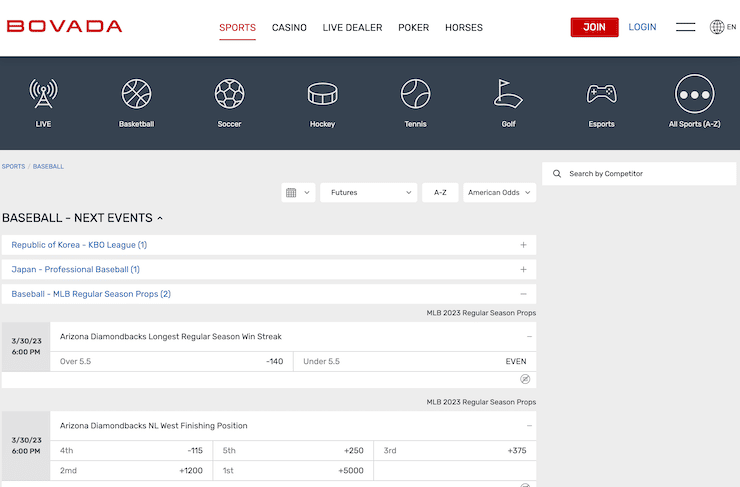Open the Live betting icon
The image size is (740, 487).
(x=43, y=95)
